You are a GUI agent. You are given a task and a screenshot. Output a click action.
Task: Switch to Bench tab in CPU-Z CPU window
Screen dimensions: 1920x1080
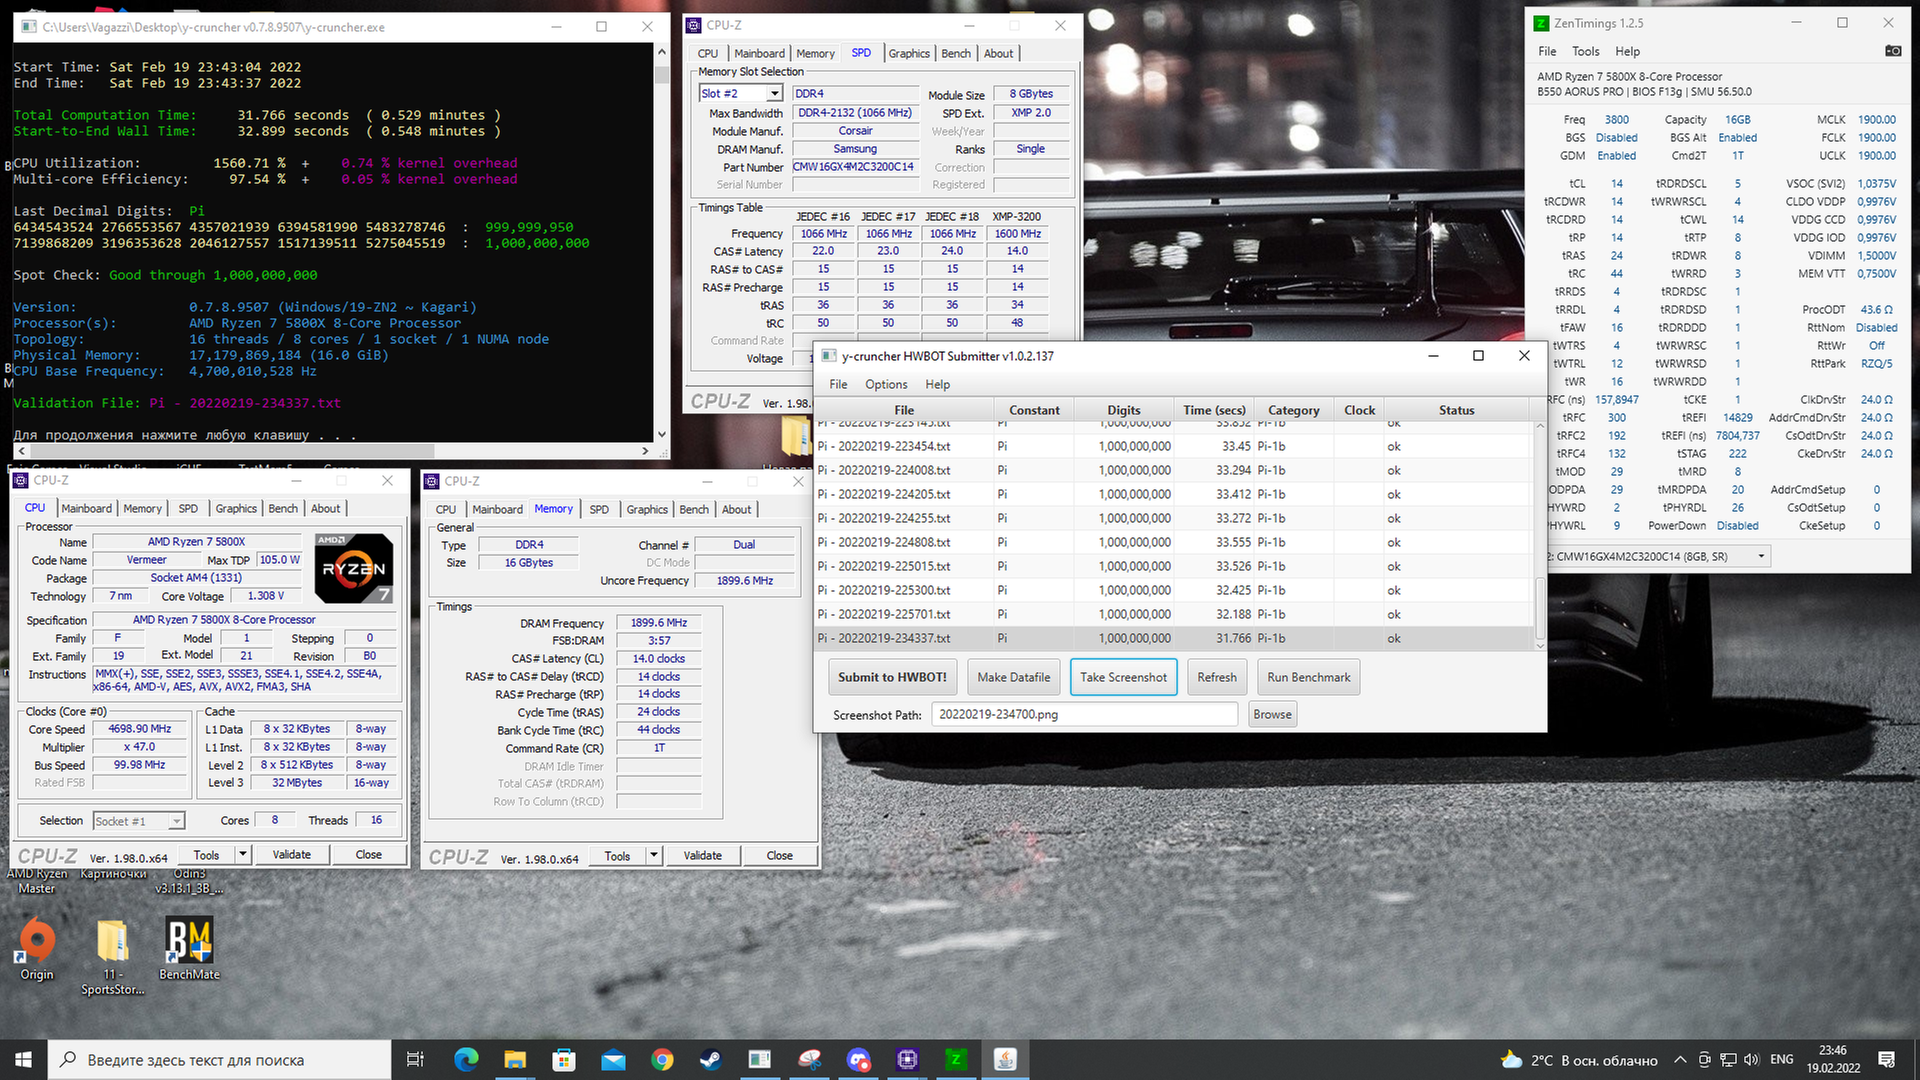point(283,508)
